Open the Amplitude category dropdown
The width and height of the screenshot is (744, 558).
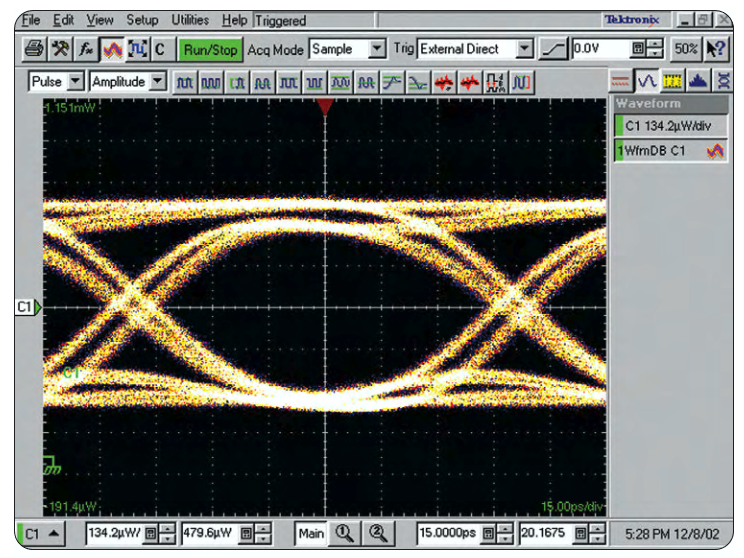click(x=158, y=82)
